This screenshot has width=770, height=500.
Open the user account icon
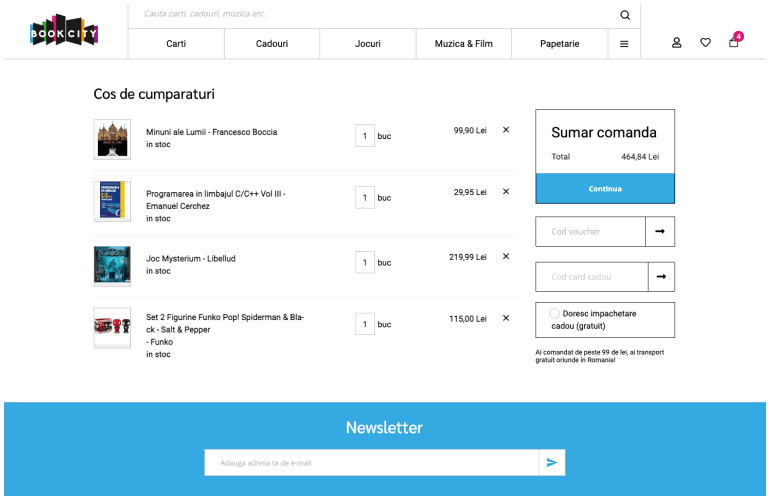tap(676, 43)
